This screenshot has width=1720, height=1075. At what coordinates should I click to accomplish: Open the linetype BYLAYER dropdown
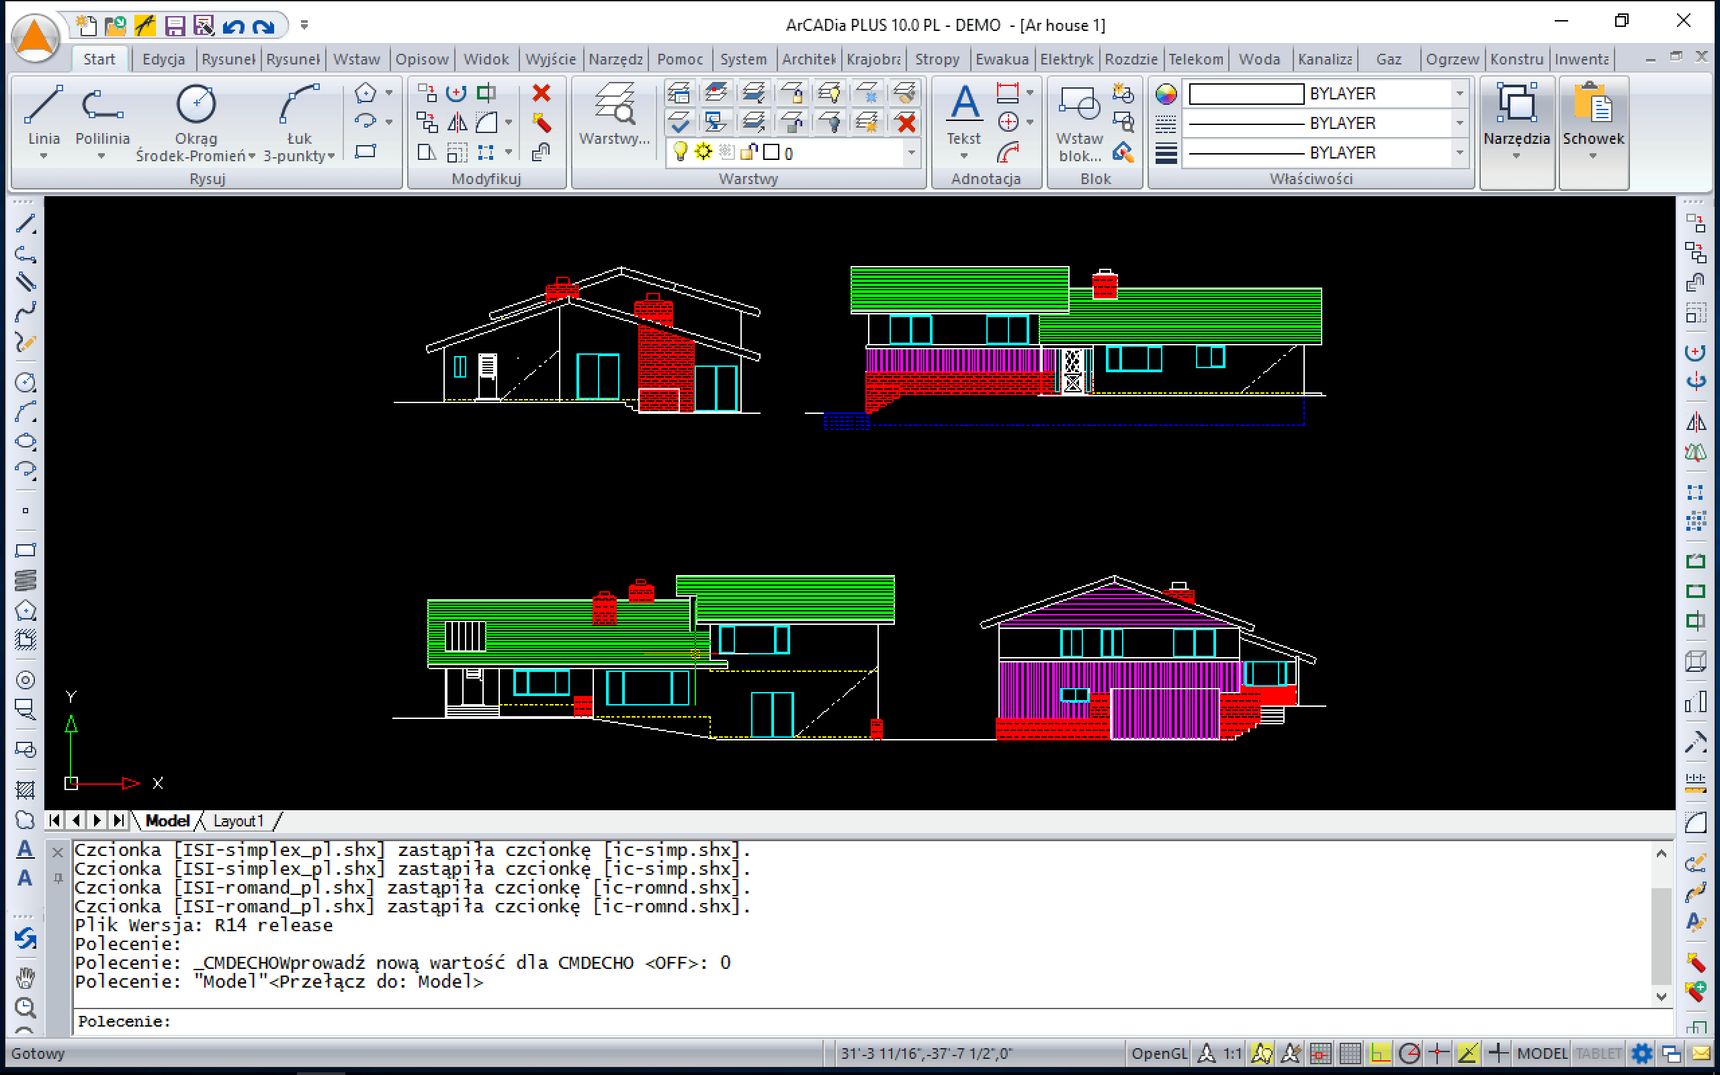click(x=1460, y=123)
